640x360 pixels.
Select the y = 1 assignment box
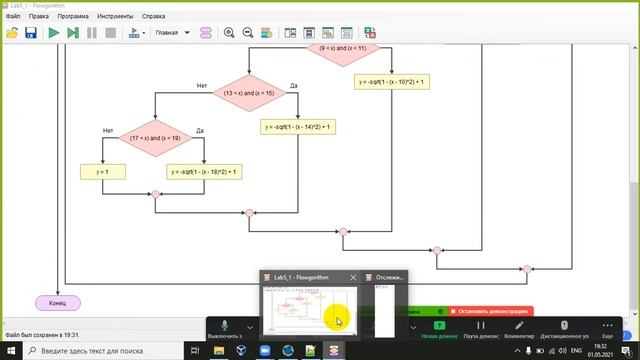[x=103, y=172]
